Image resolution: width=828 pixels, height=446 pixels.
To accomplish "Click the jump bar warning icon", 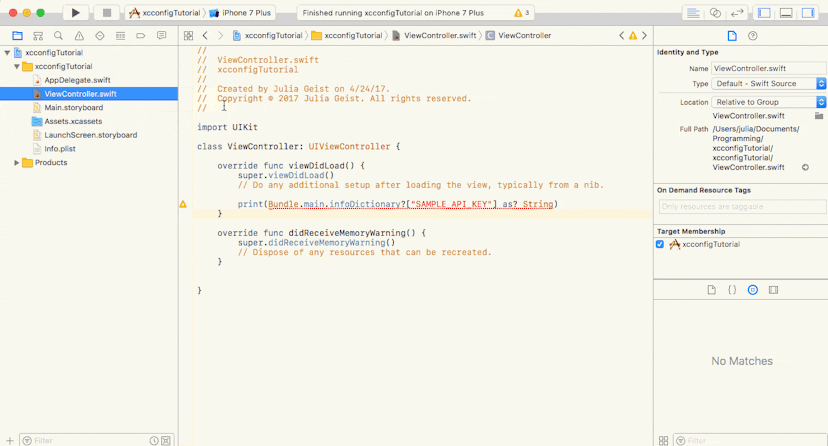I will click(x=633, y=35).
